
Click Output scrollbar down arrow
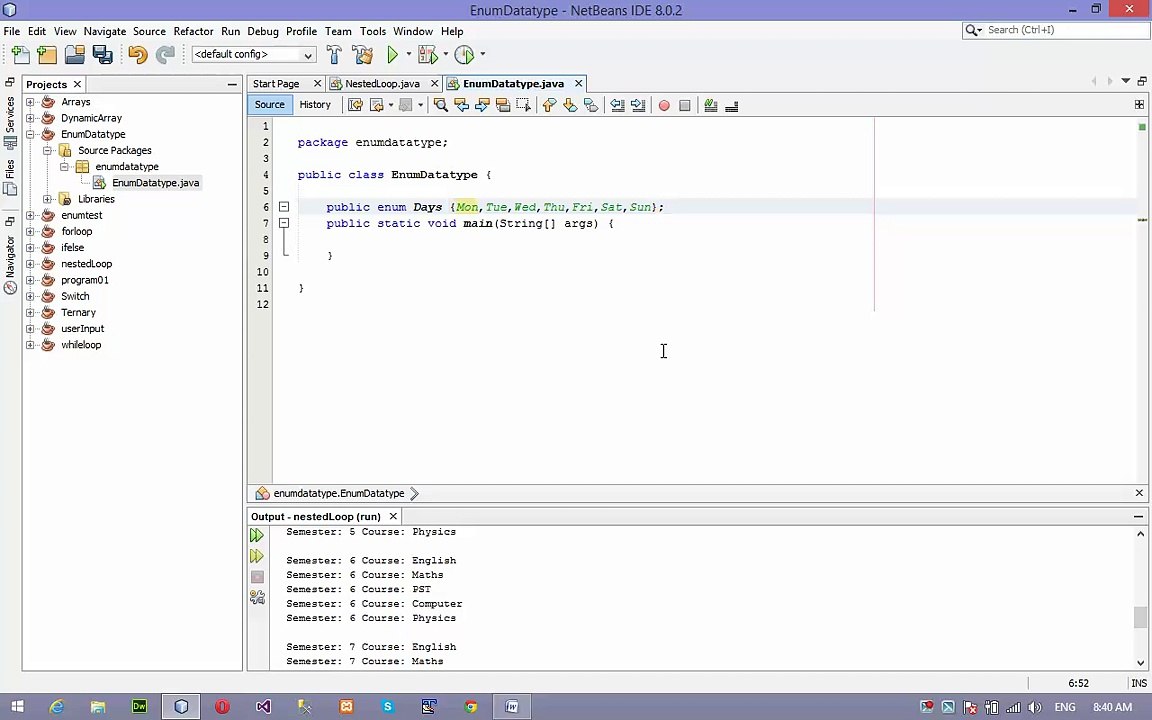pos(1140,663)
